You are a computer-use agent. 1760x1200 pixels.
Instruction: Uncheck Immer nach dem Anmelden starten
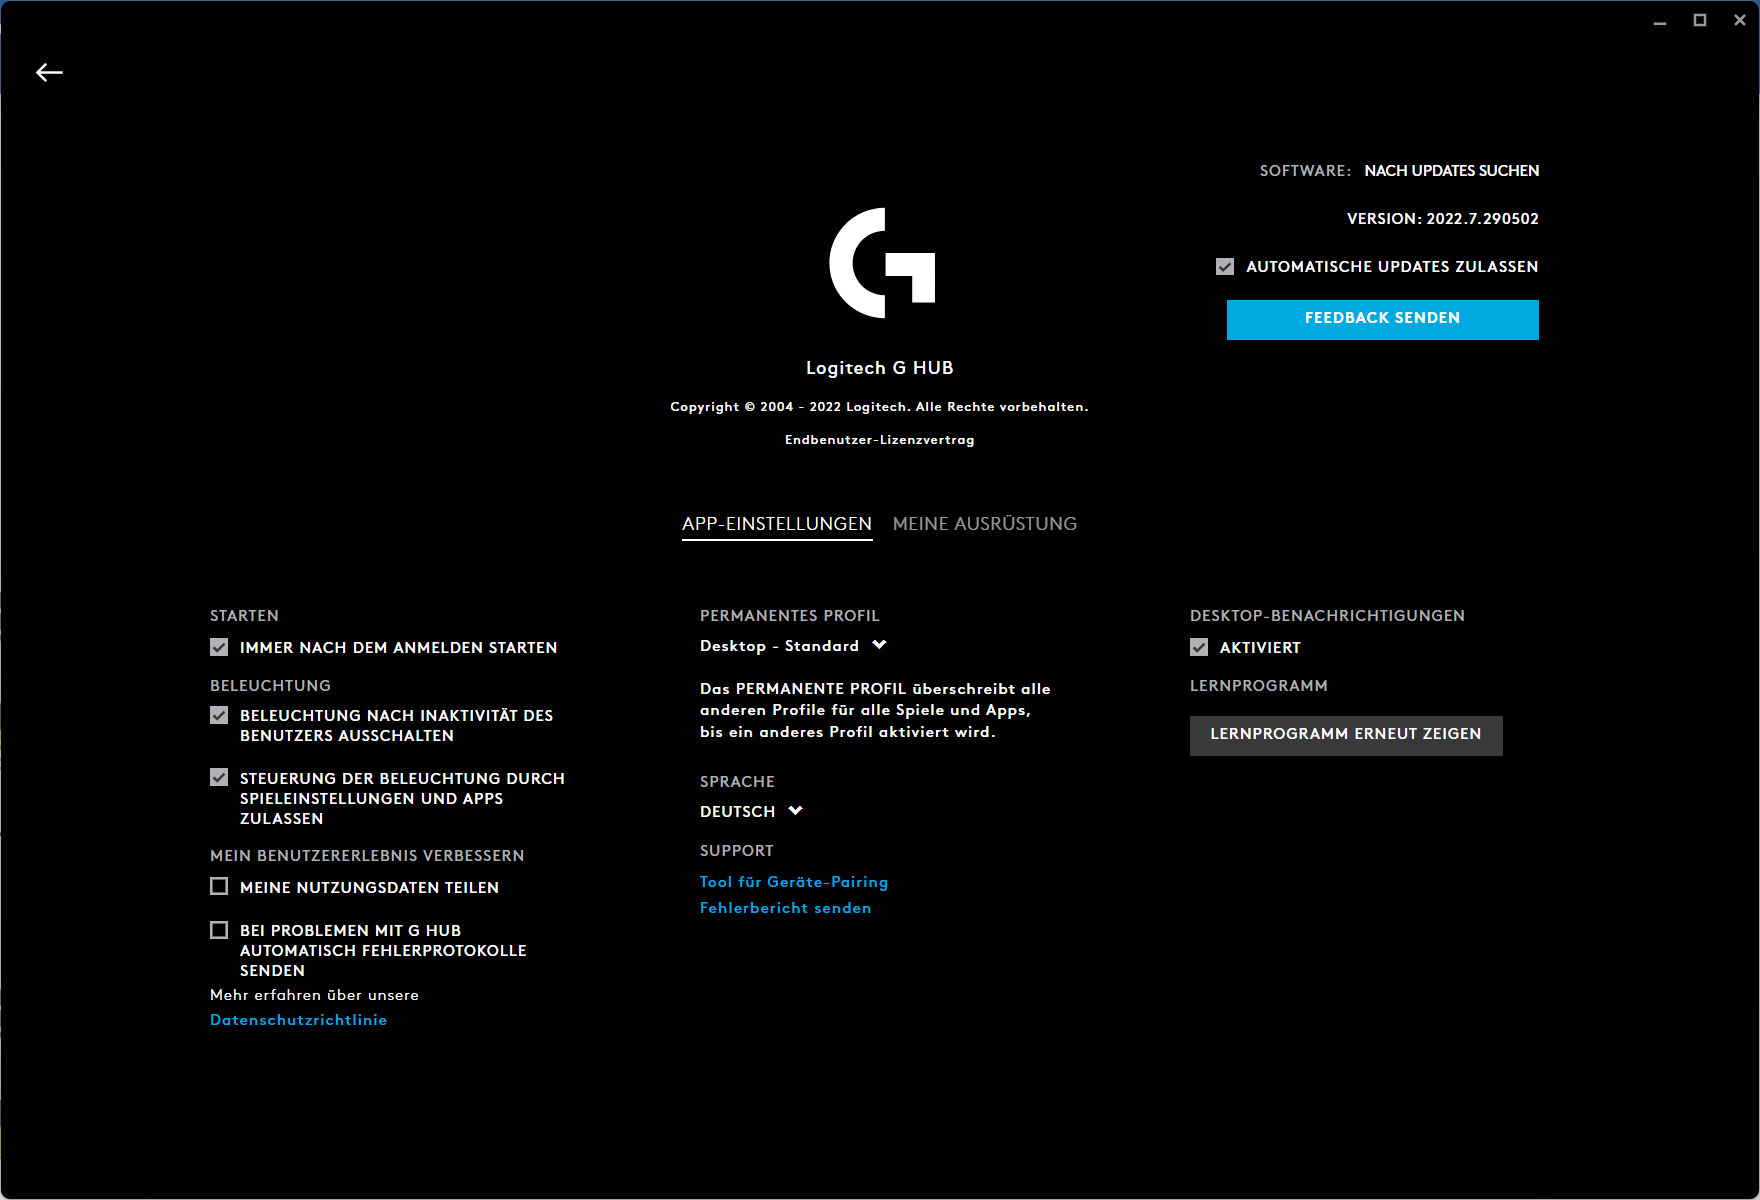[219, 647]
